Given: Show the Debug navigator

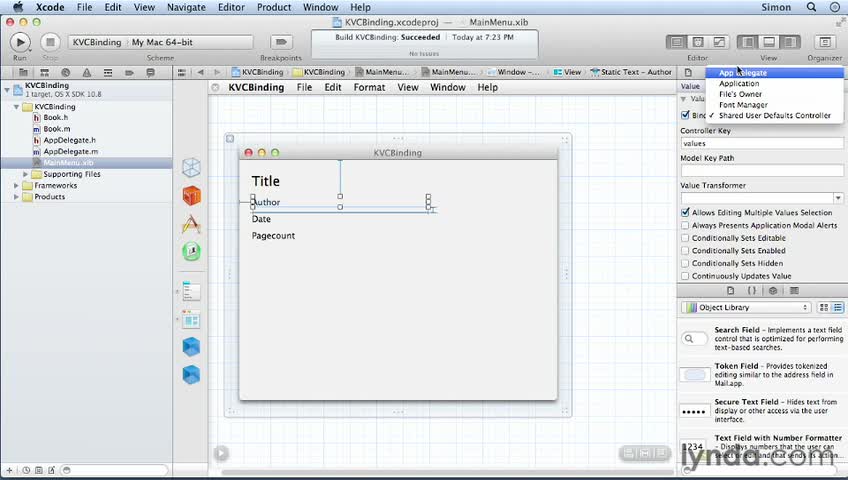Looking at the screenshot, I should tap(108, 72).
